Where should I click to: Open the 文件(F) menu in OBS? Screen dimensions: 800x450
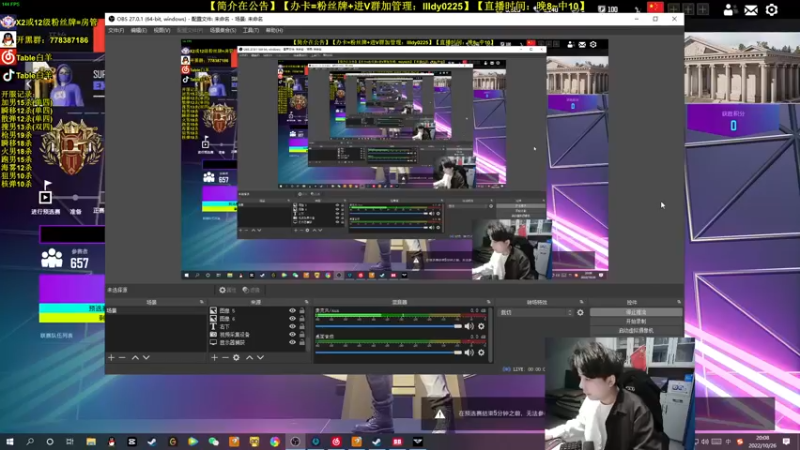(116, 31)
